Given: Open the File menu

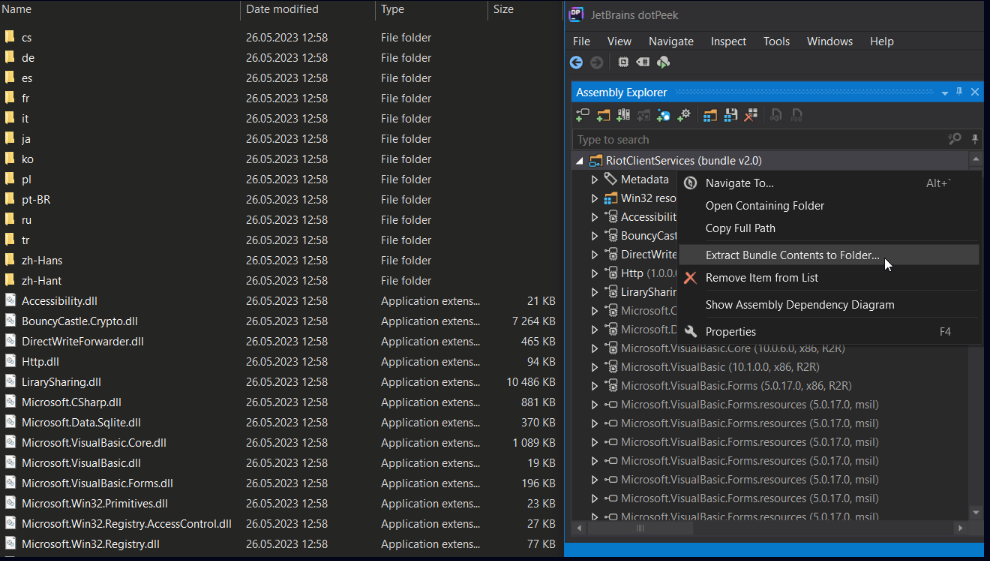Looking at the screenshot, I should 581,41.
